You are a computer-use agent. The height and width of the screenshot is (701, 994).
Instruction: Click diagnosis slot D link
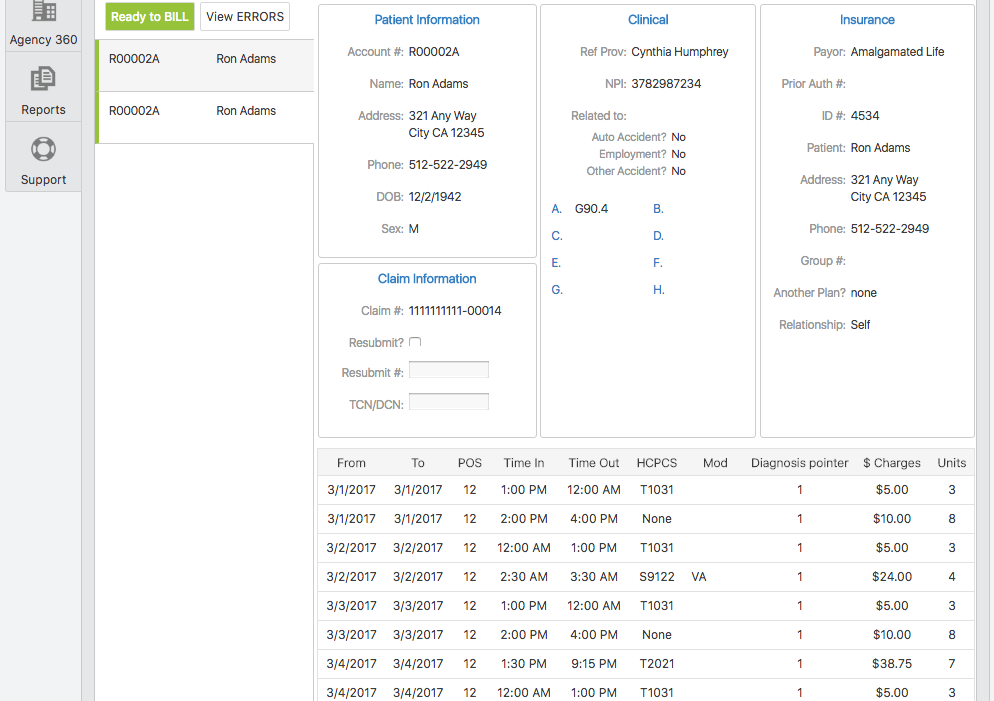tap(658, 236)
